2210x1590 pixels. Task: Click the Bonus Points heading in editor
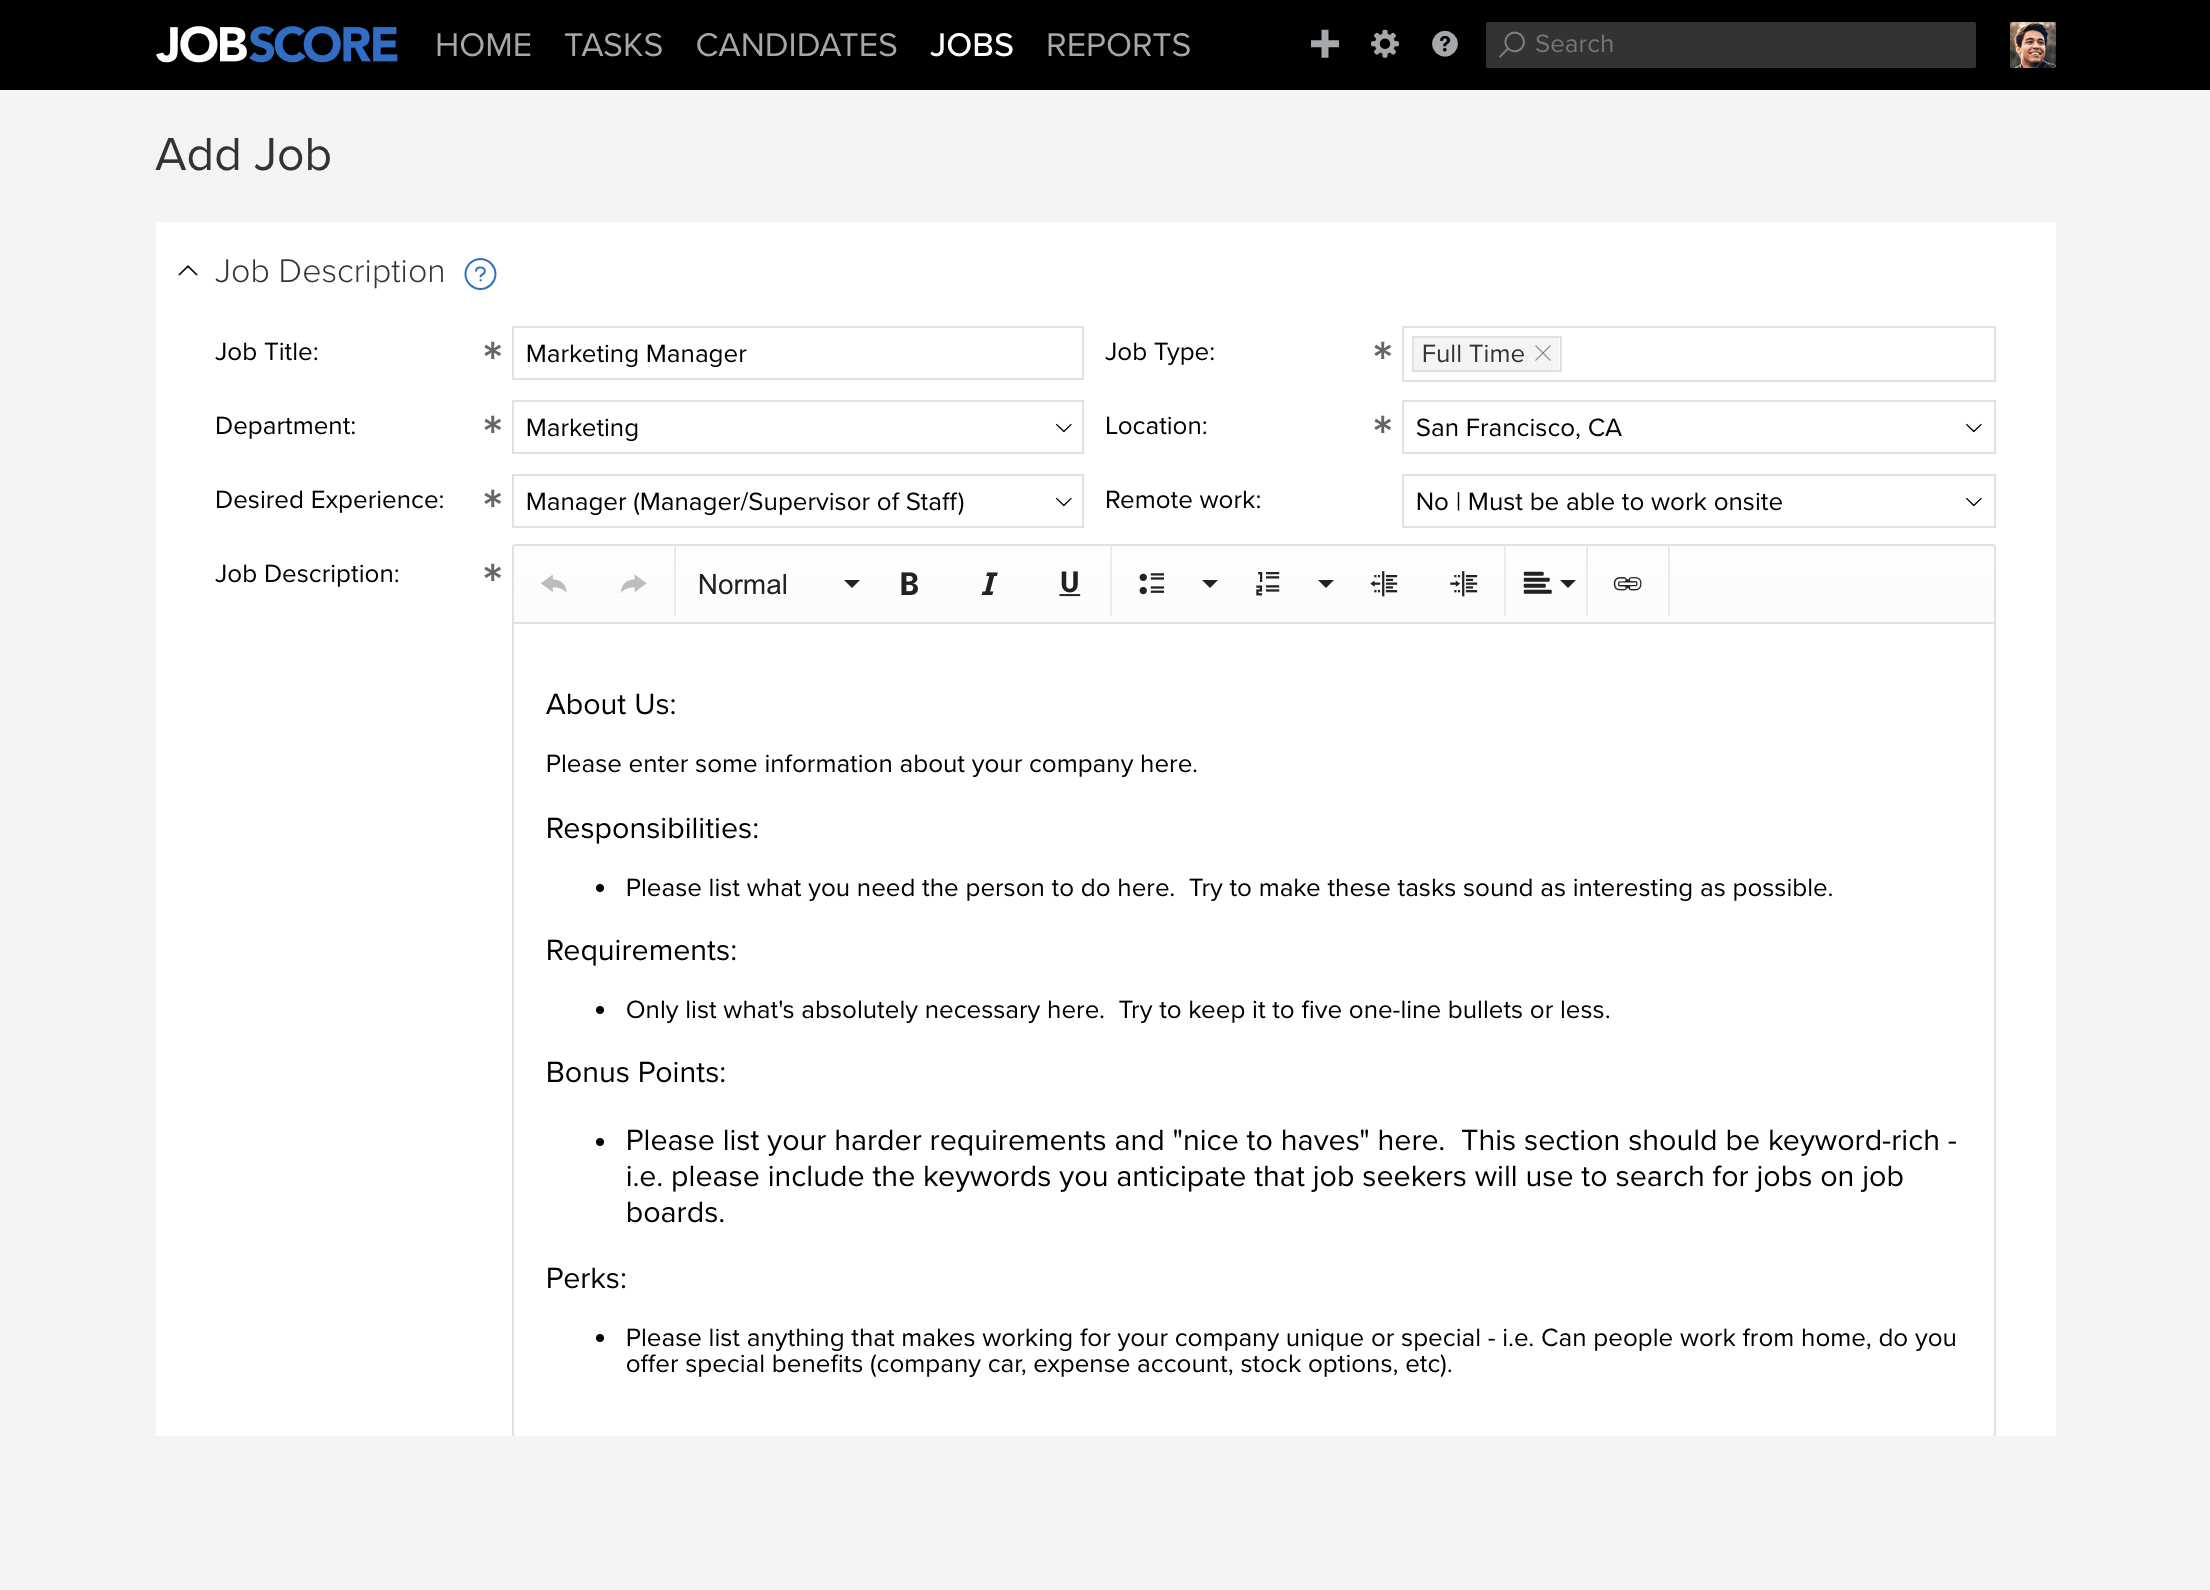pyautogui.click(x=636, y=1072)
